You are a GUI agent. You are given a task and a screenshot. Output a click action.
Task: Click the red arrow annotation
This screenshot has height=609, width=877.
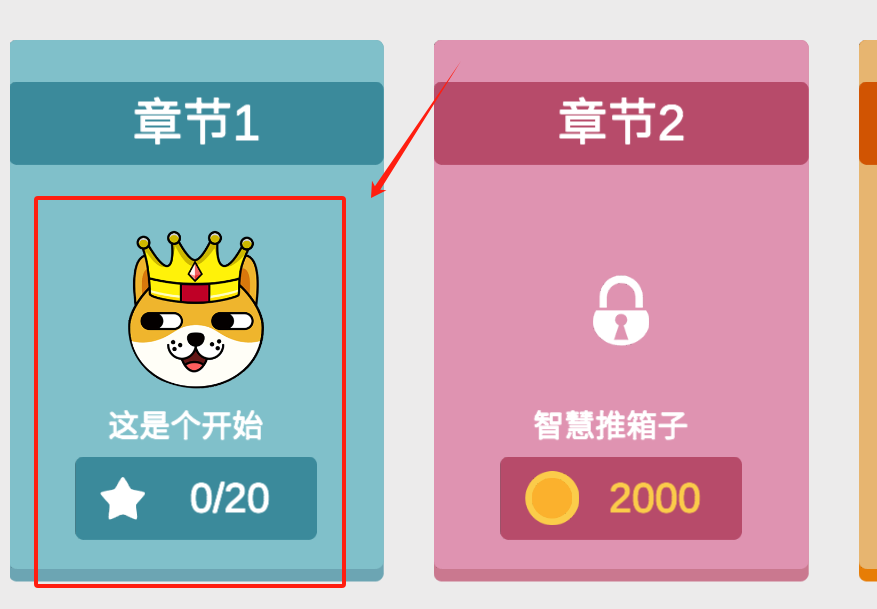(415, 130)
